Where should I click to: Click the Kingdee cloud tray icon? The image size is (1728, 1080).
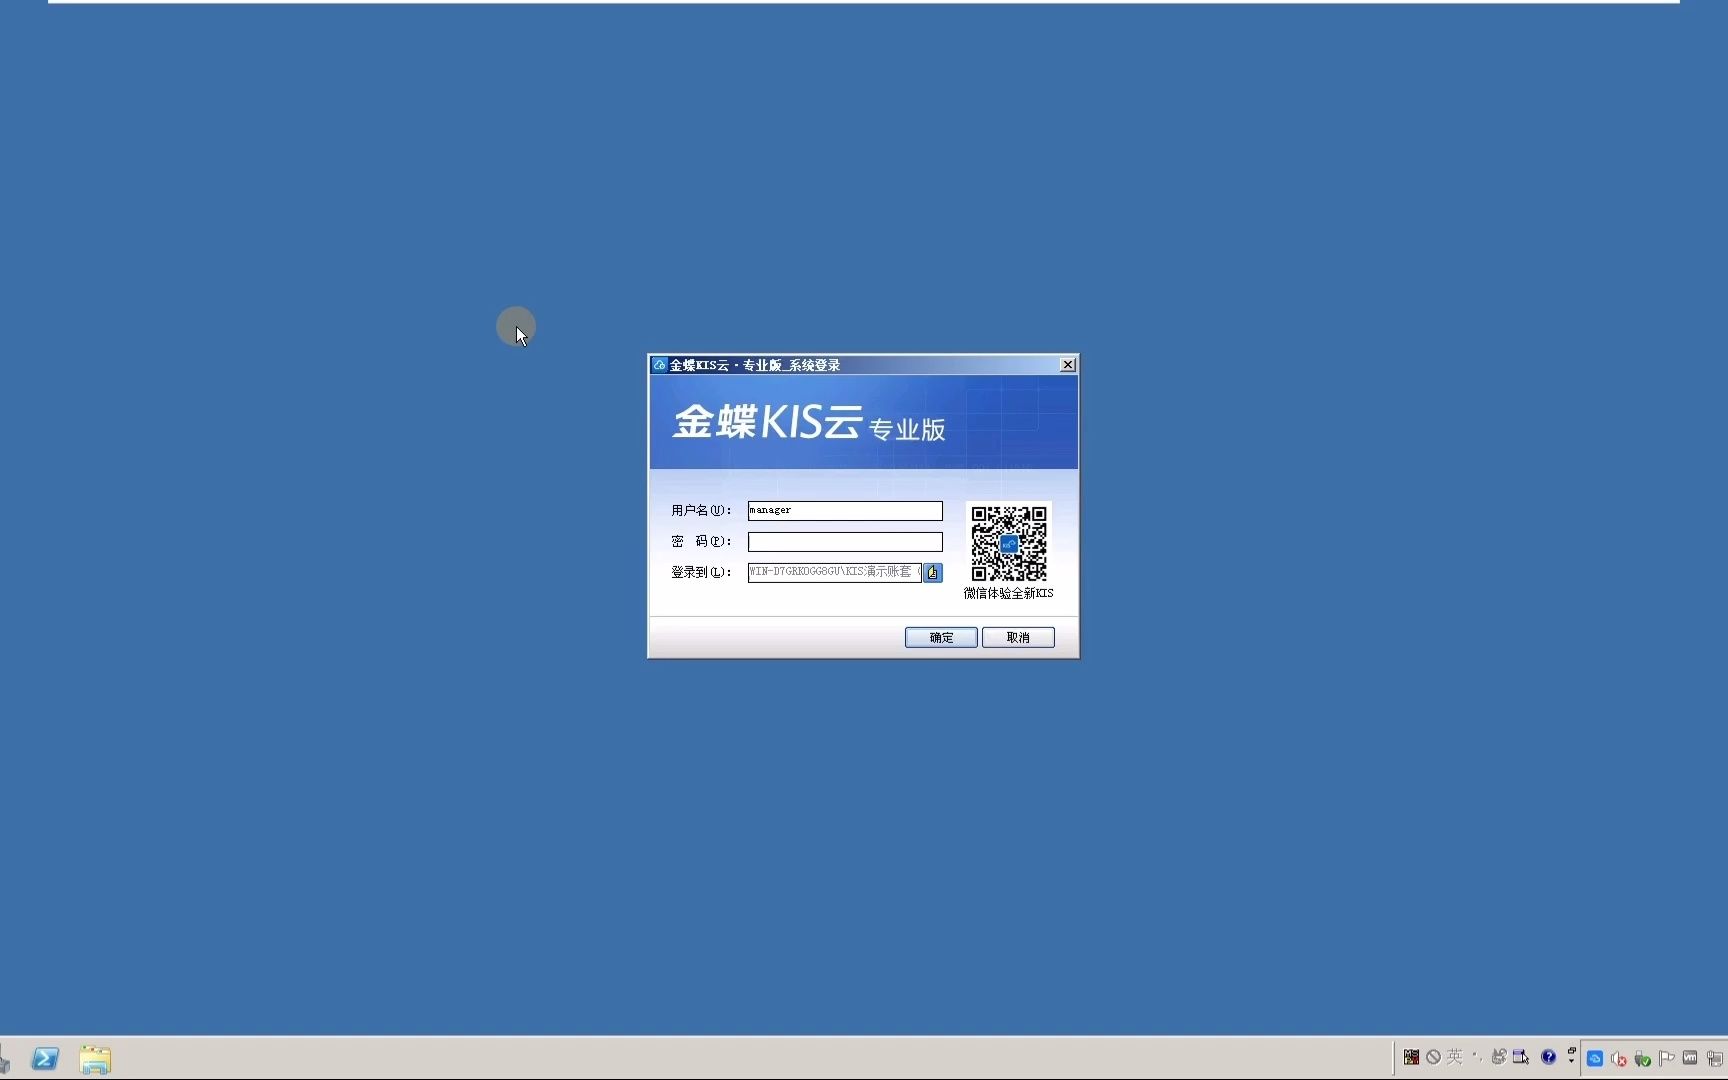tap(1595, 1058)
